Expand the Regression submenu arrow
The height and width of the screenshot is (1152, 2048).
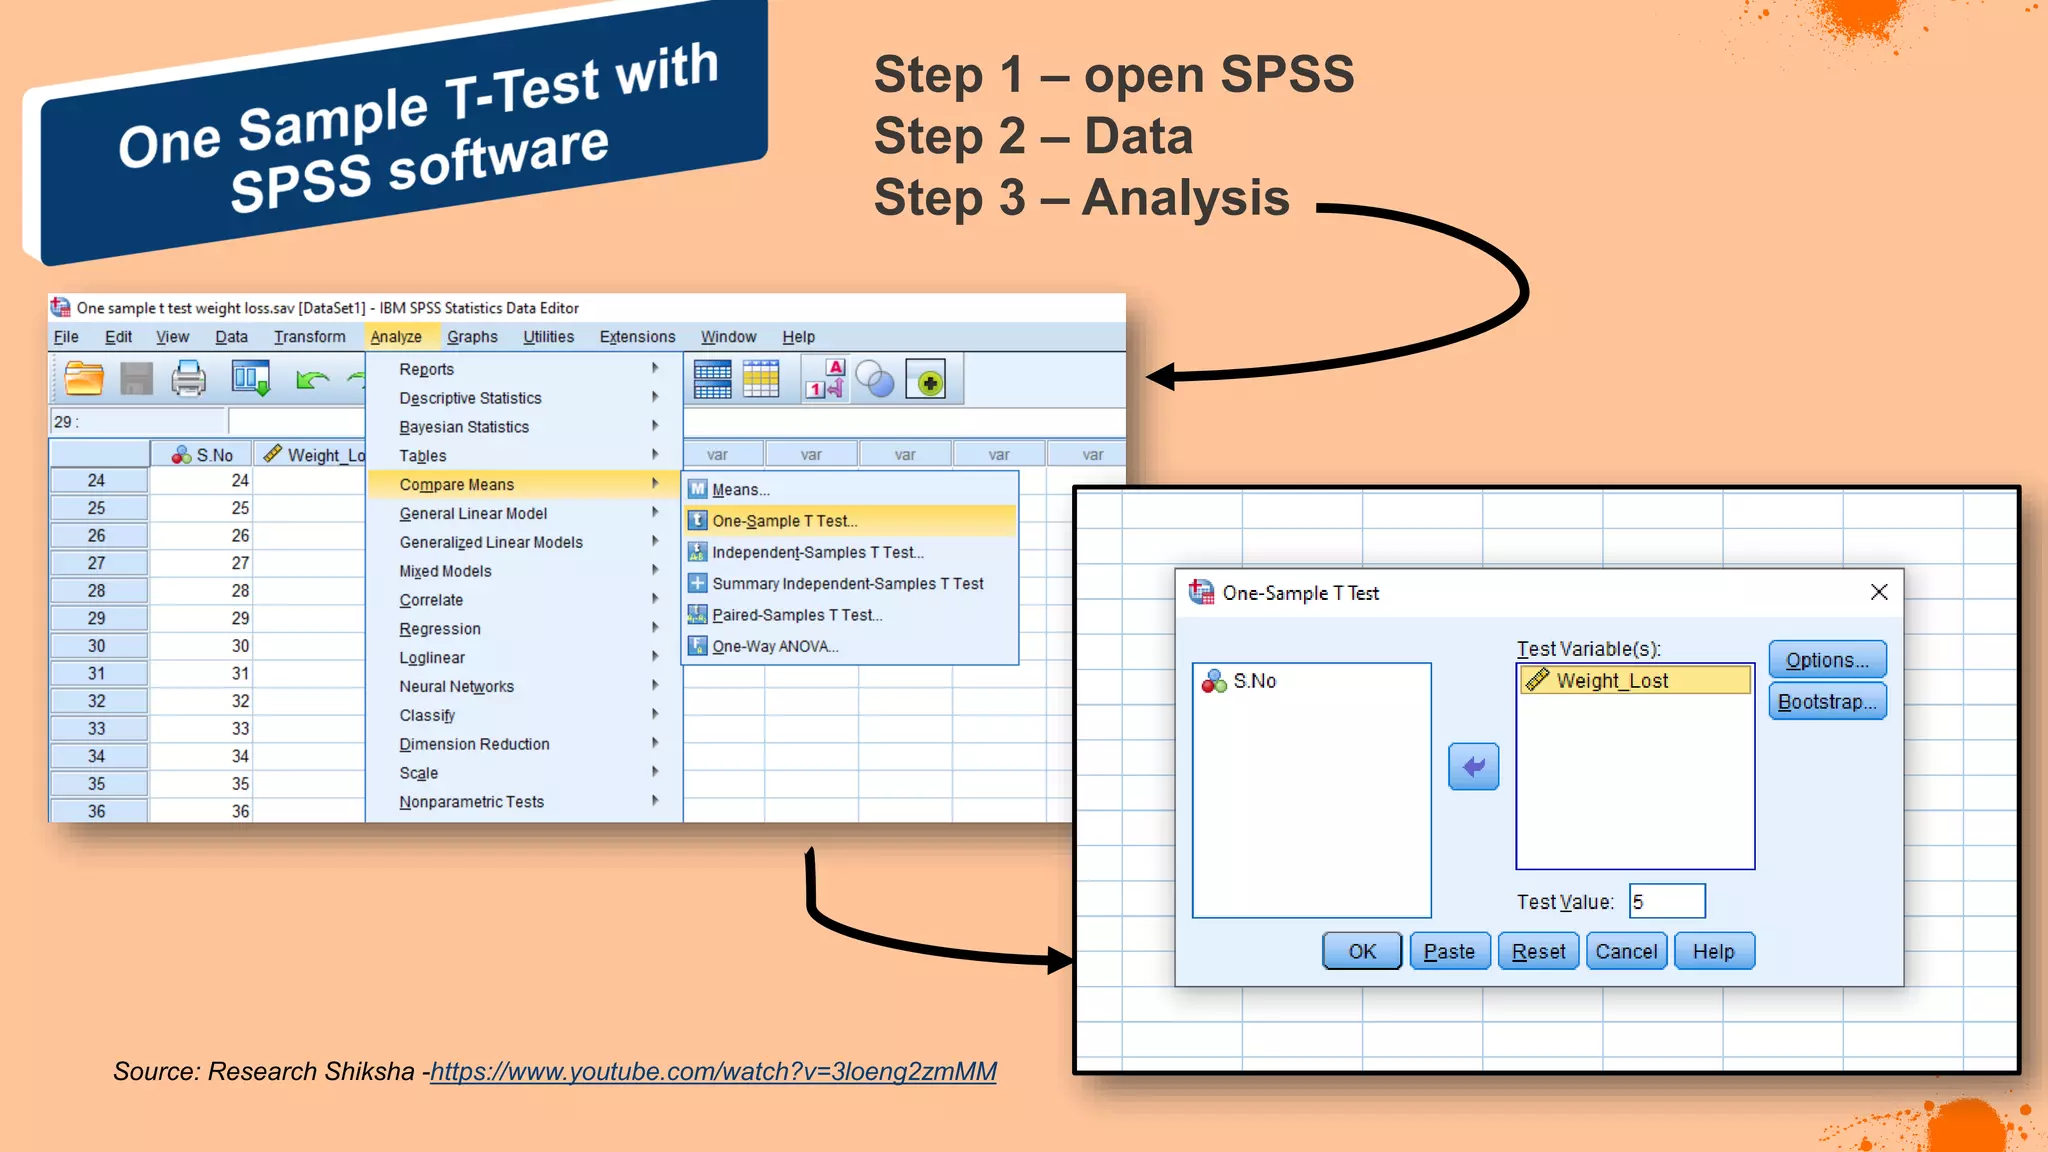[x=655, y=628]
